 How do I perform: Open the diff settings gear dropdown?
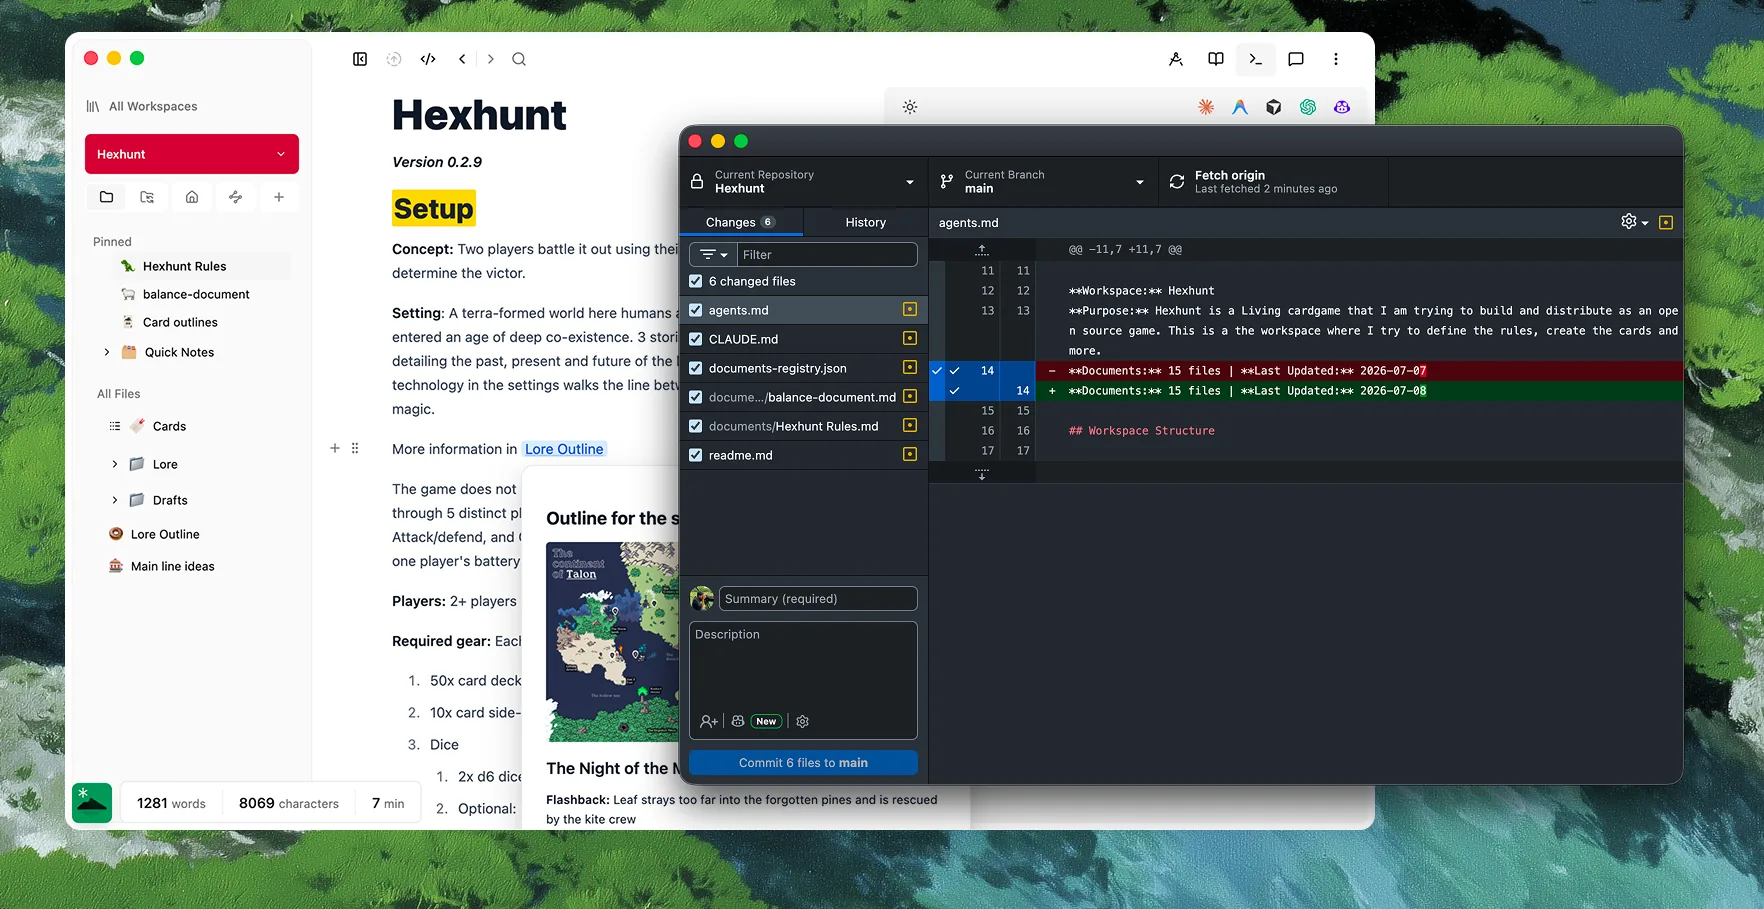[x=1634, y=222]
